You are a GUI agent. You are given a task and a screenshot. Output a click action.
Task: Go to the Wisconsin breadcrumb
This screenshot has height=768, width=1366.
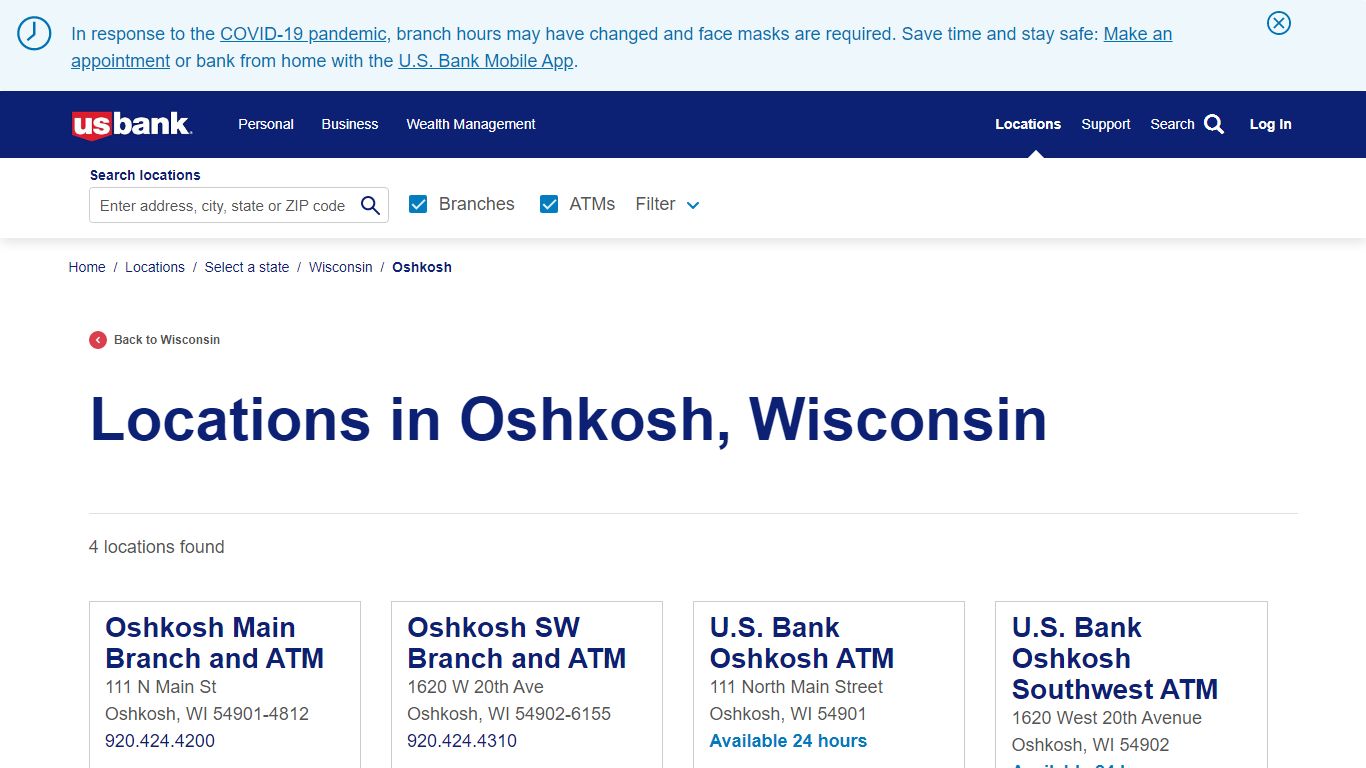(341, 267)
